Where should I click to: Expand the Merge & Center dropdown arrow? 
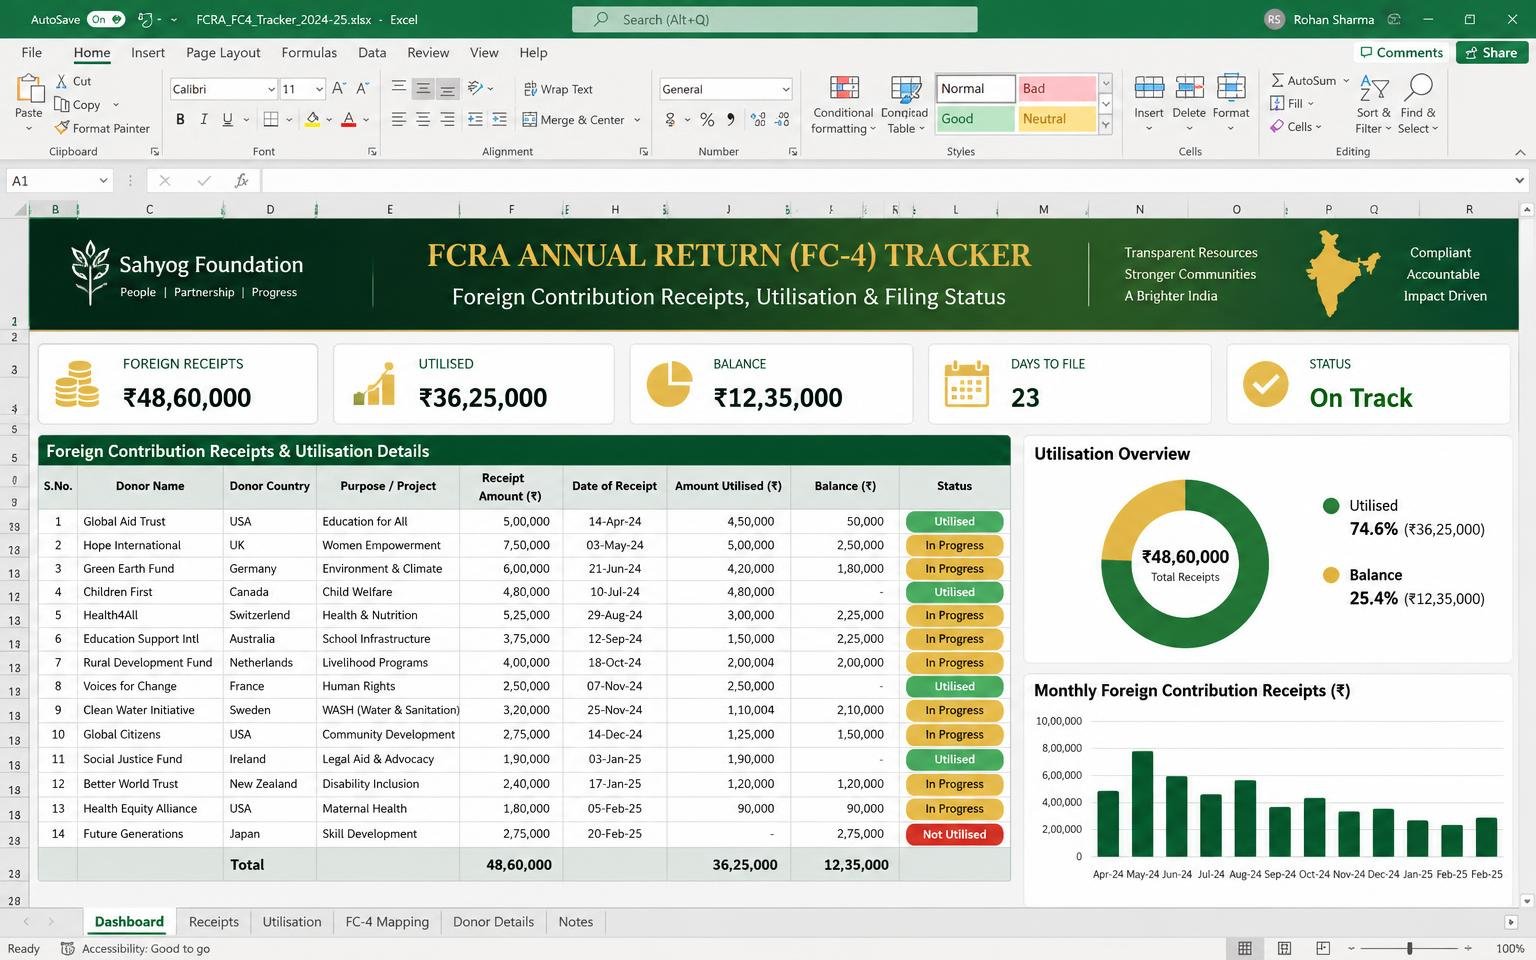click(636, 120)
